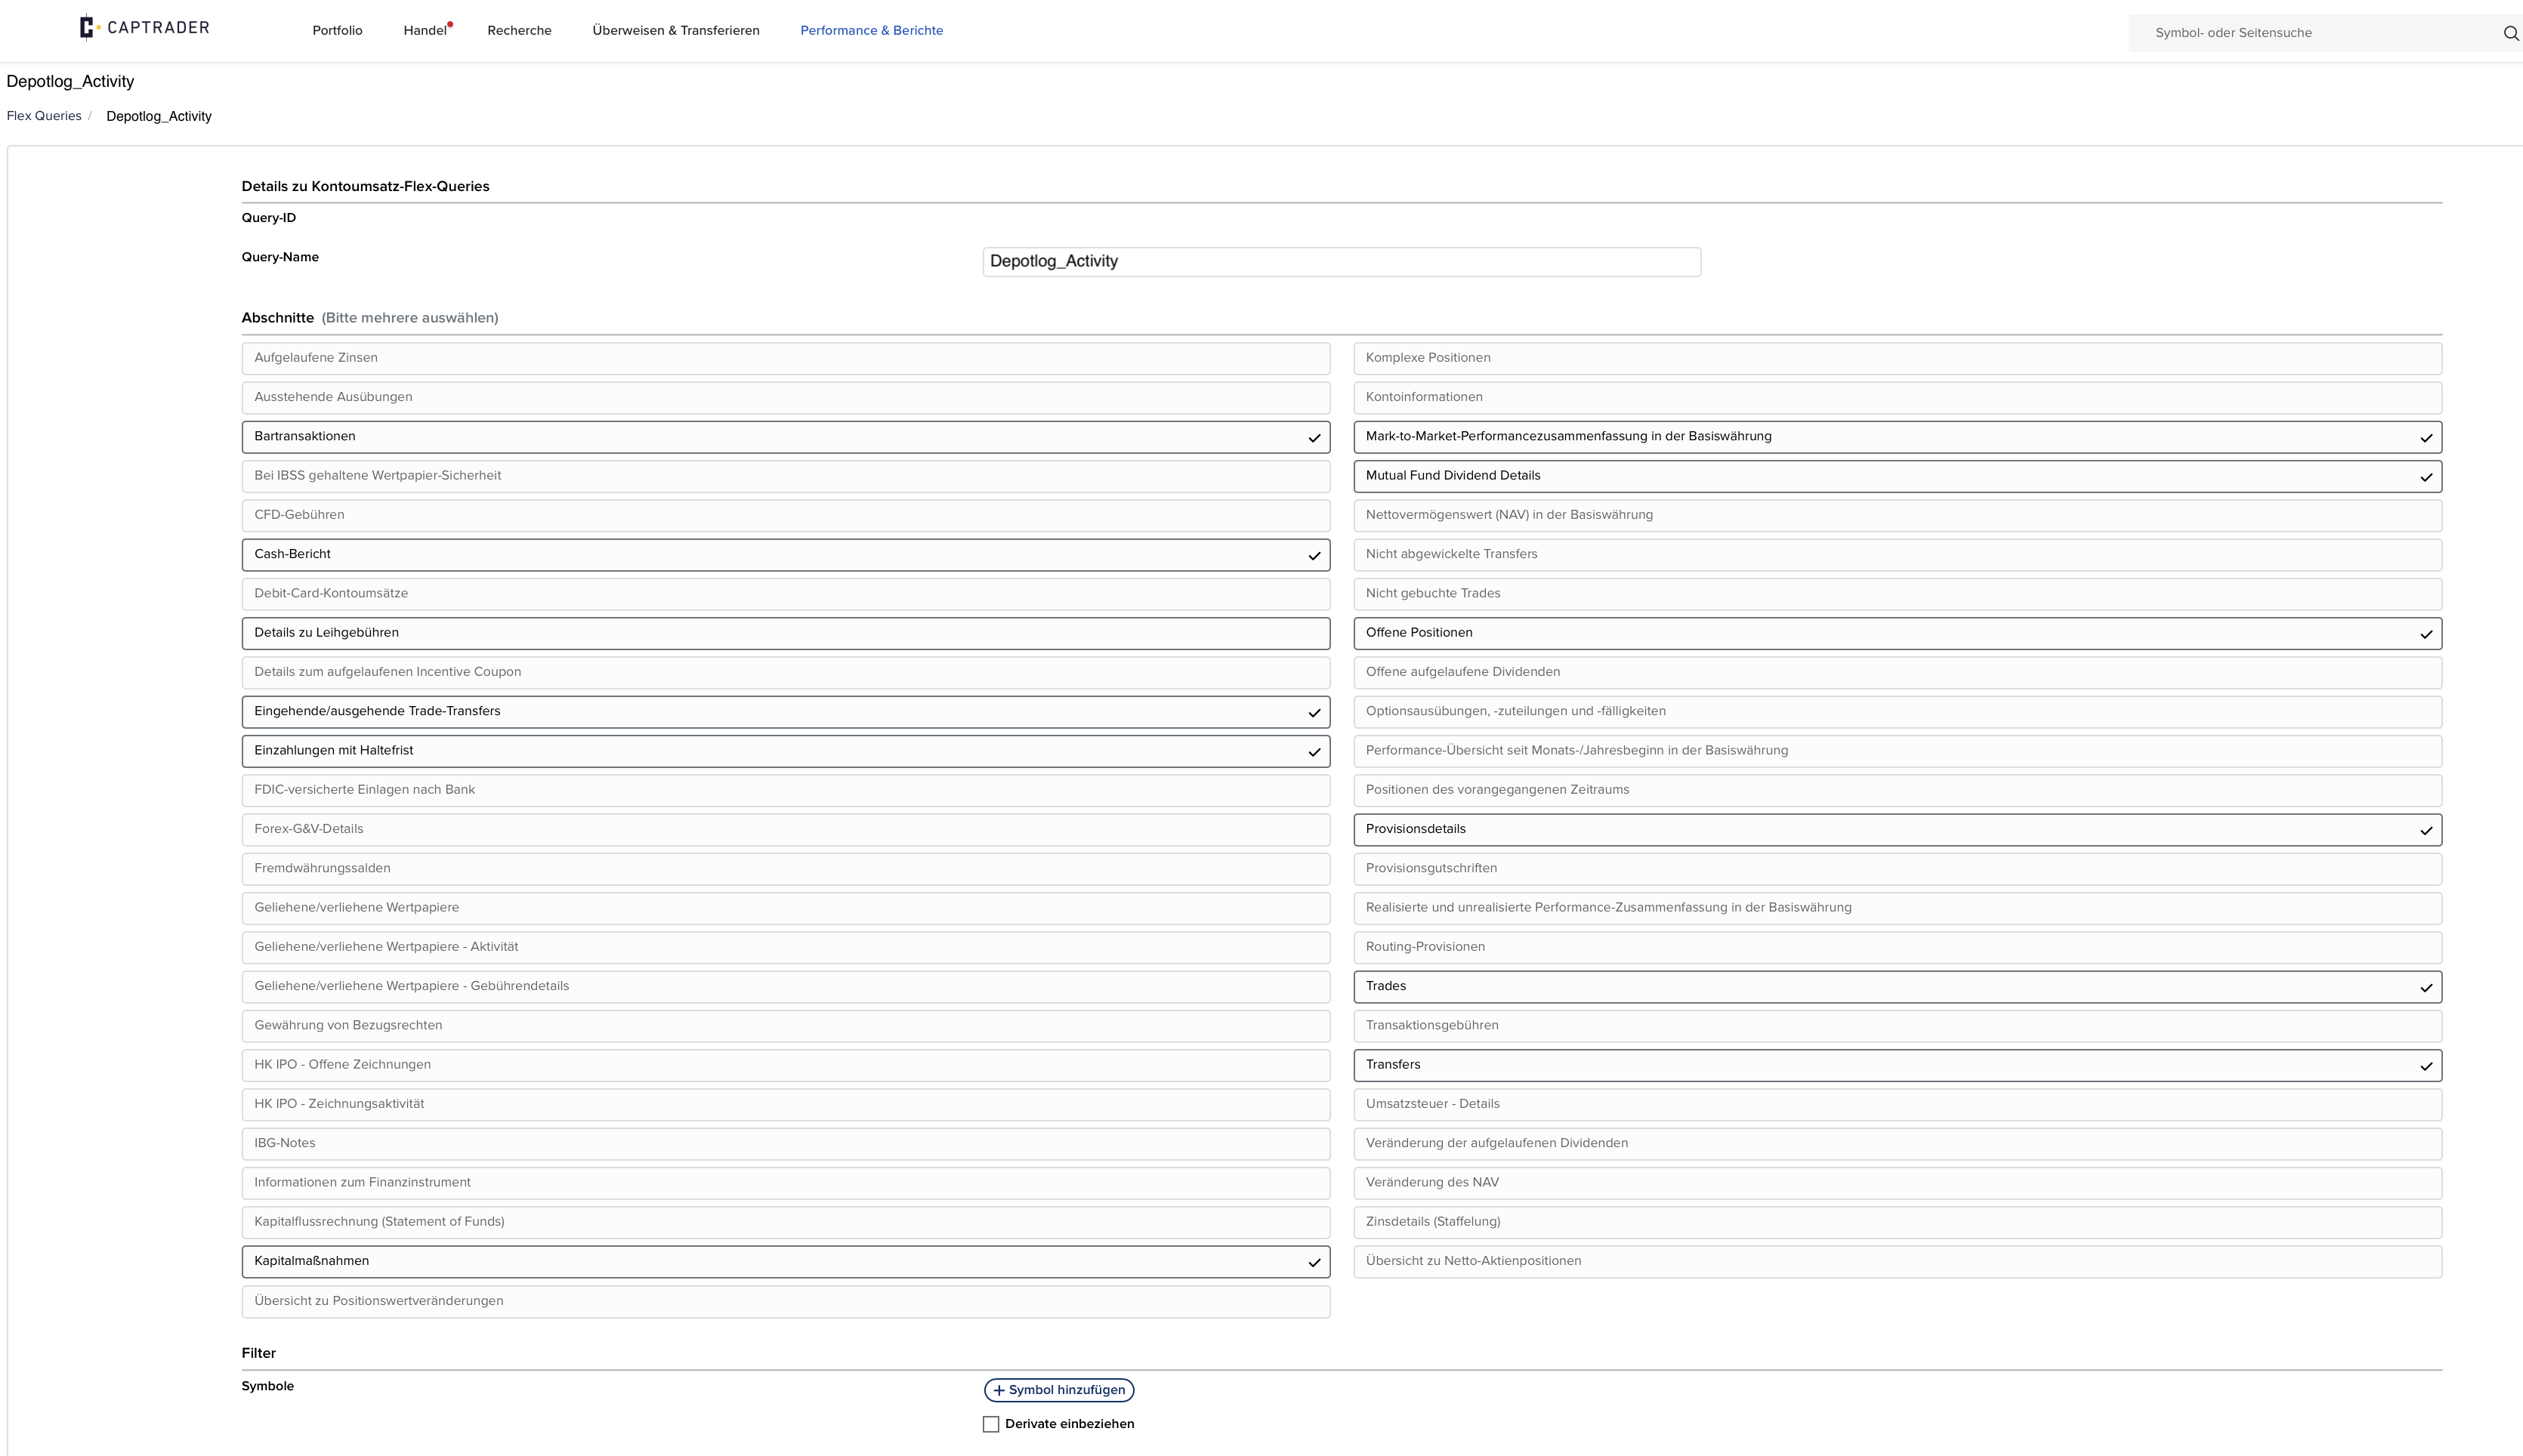The height and width of the screenshot is (1456, 2523).
Task: Select Nicht abgewickelte Transfers section
Action: click(1897, 554)
